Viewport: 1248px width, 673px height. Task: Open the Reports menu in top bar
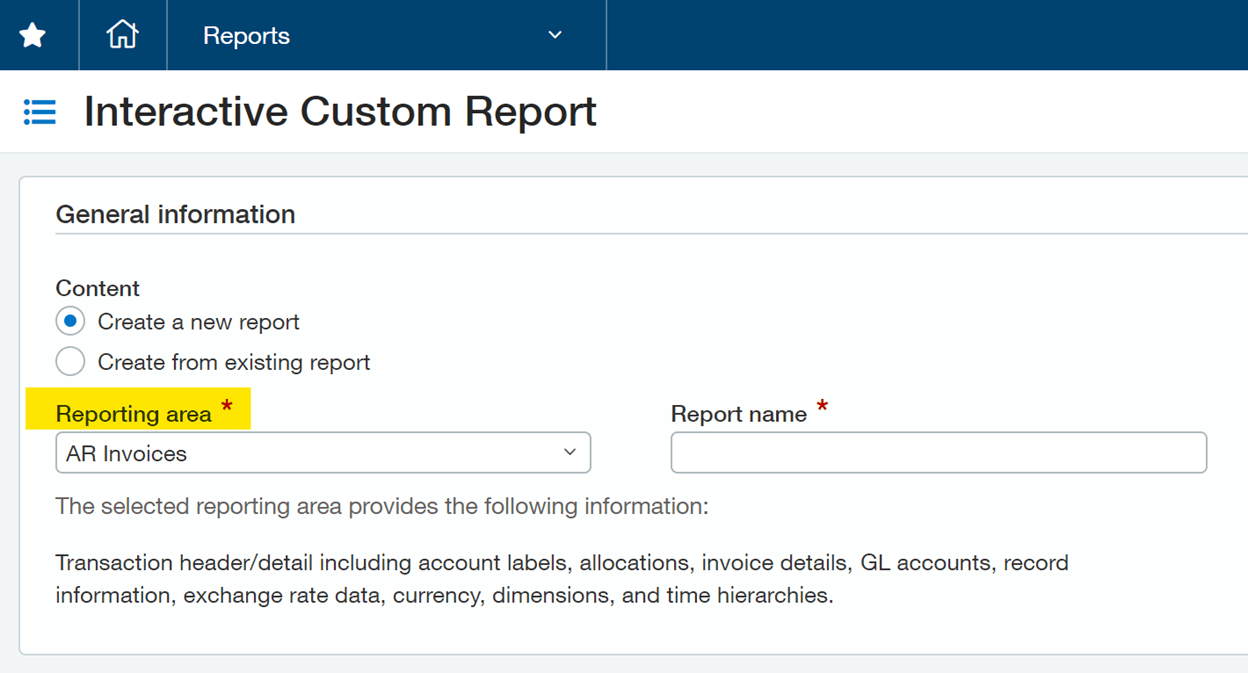[x=246, y=36]
